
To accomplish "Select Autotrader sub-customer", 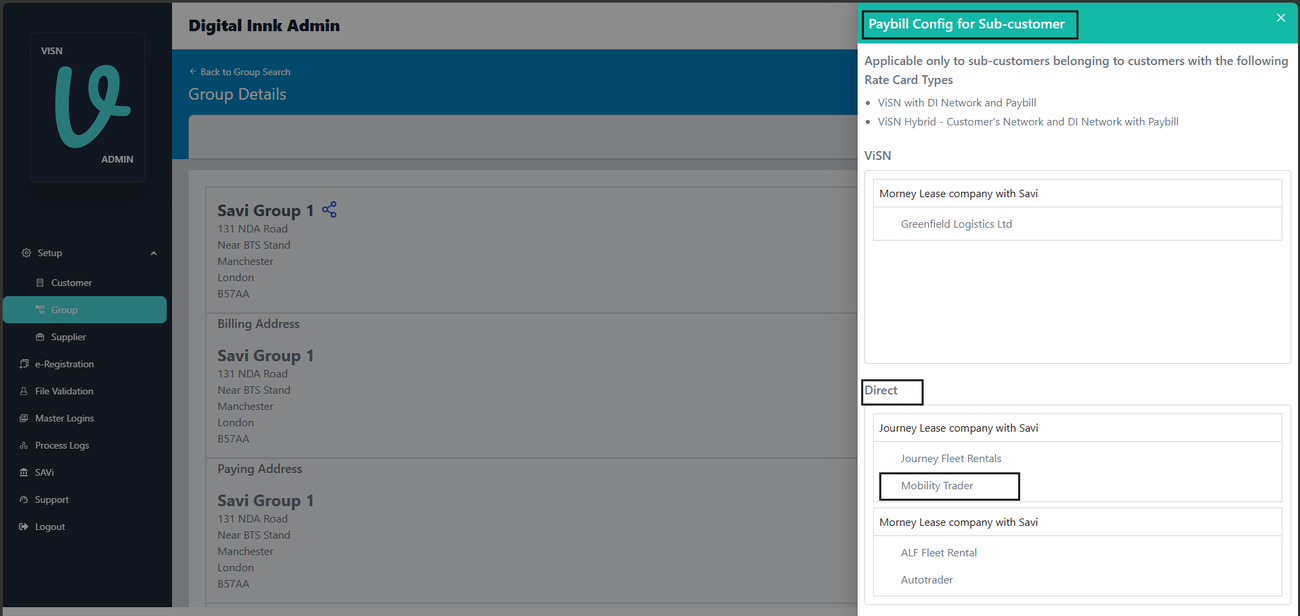I will pos(927,579).
